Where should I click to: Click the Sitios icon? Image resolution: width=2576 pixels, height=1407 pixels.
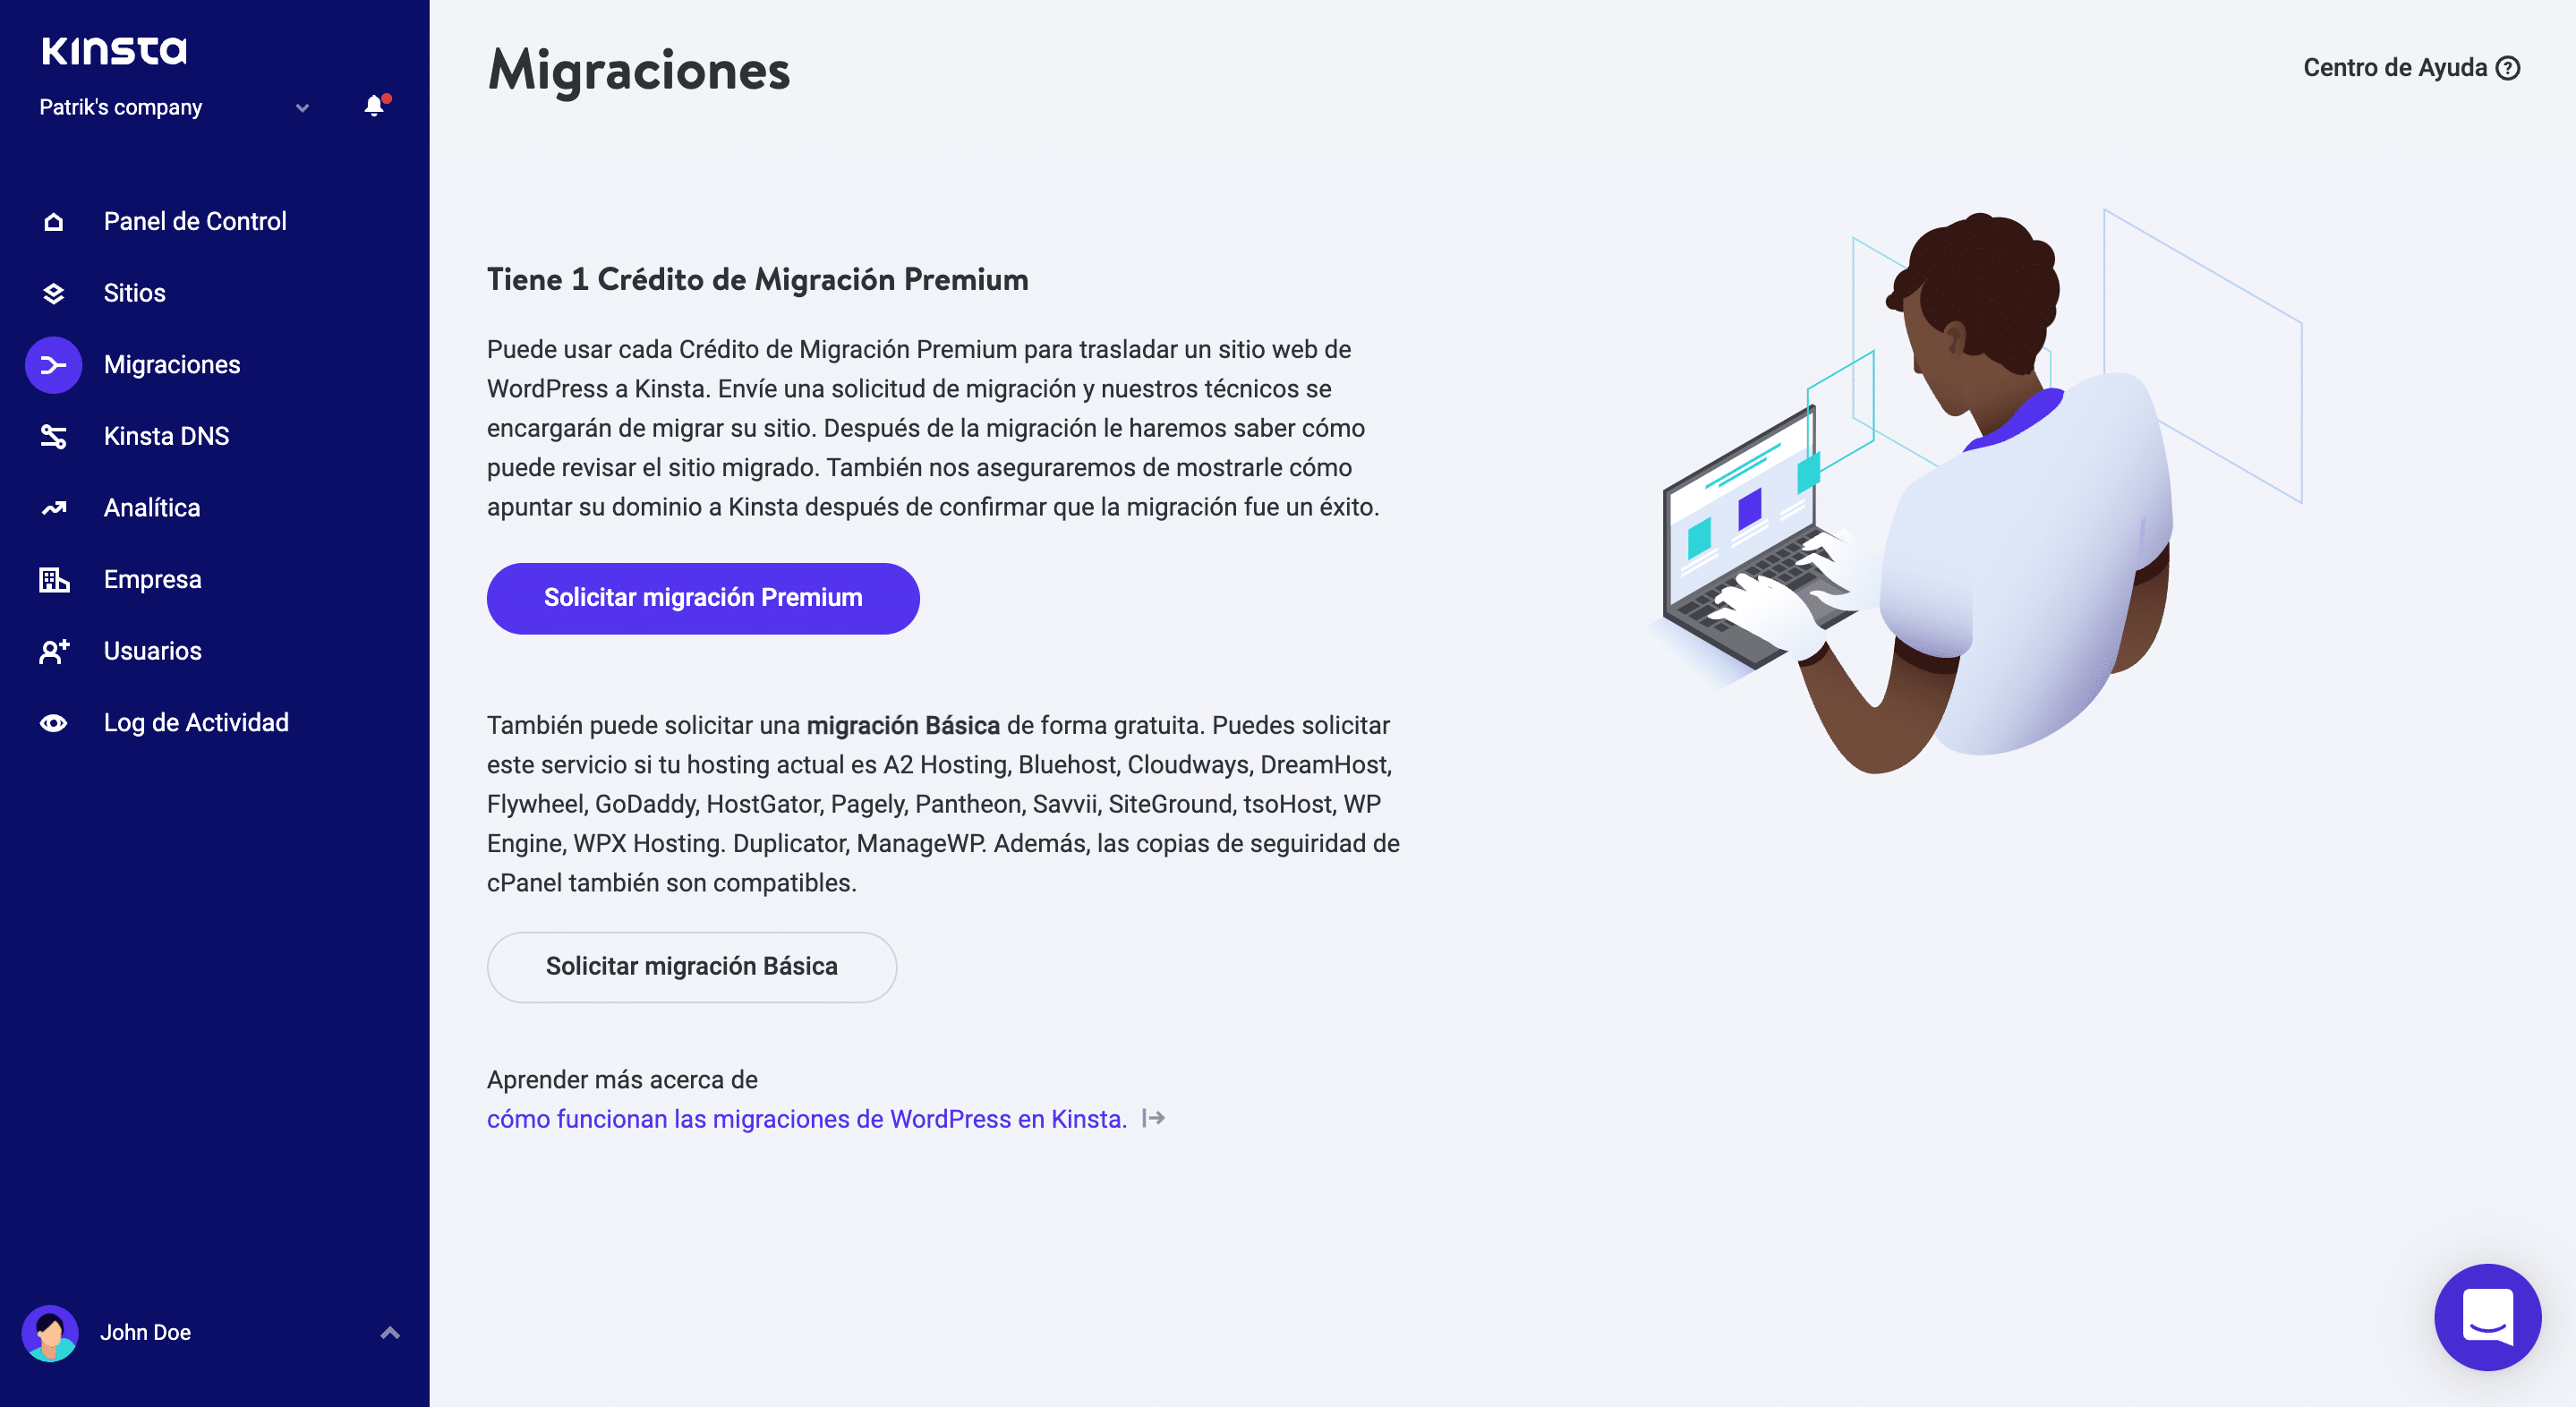coord(50,291)
